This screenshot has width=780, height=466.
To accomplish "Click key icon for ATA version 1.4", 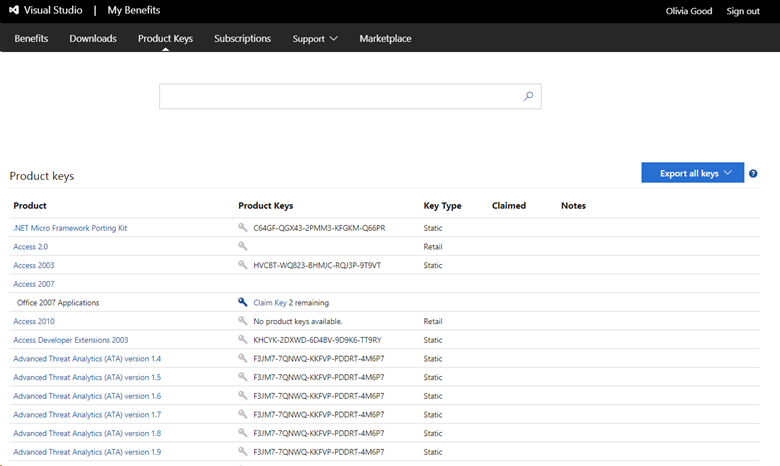I will tap(242, 358).
